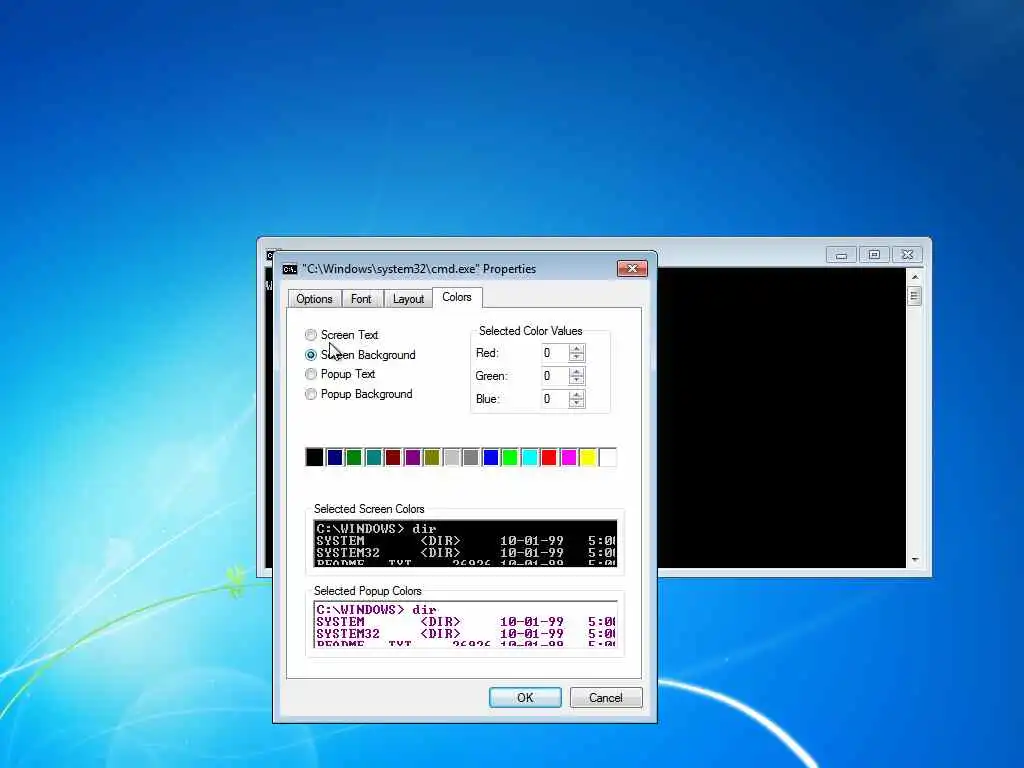Click the Blue value input field
Image resolution: width=1024 pixels, height=768 pixels.
pos(555,399)
